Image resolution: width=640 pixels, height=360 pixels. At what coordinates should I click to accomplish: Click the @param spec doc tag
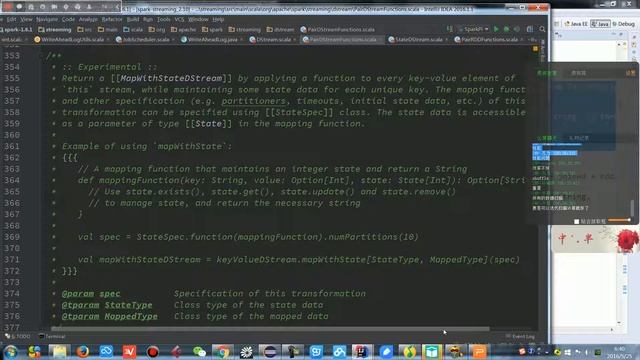click(x=91, y=293)
